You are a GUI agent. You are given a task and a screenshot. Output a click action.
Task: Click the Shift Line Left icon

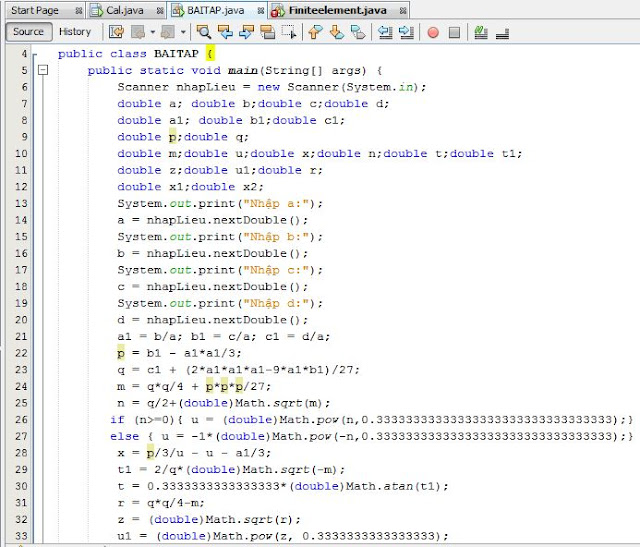tap(385, 32)
